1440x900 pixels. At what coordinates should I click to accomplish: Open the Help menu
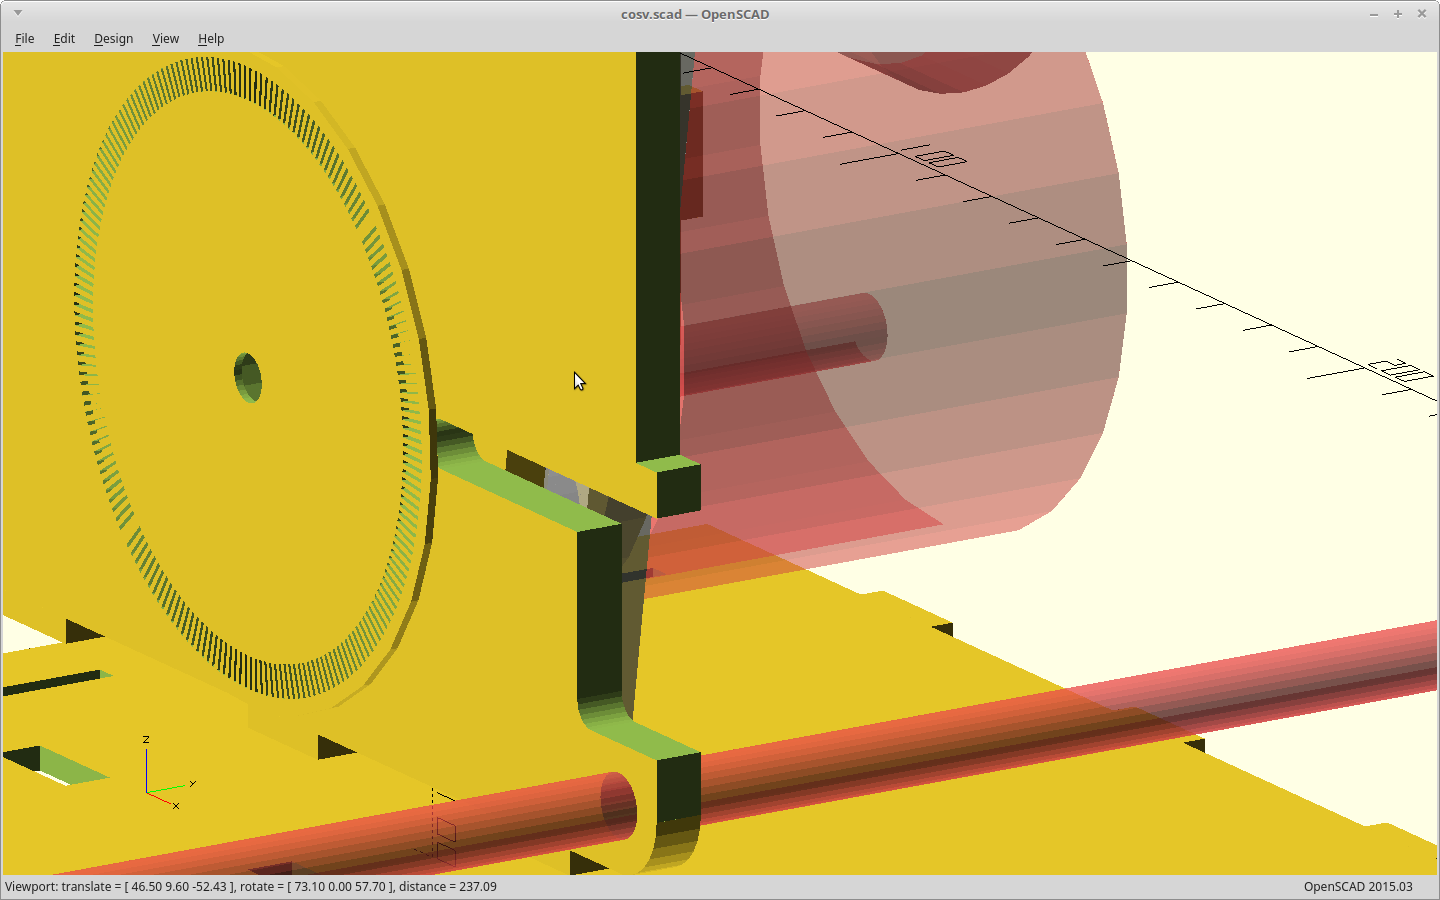click(x=210, y=39)
